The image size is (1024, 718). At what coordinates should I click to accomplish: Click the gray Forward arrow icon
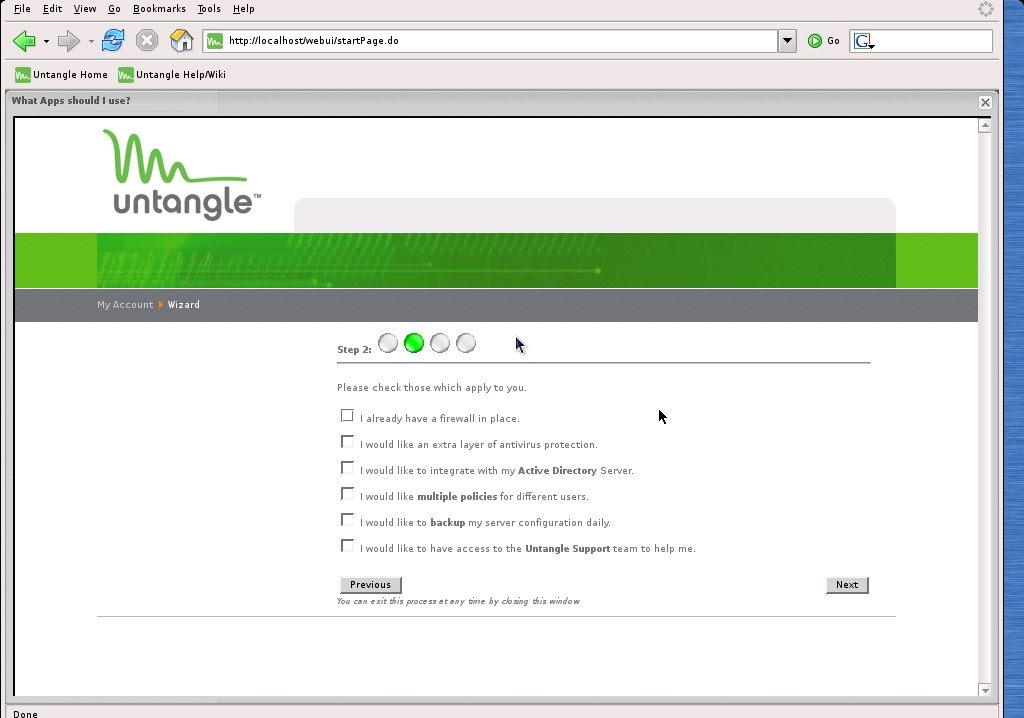68,41
